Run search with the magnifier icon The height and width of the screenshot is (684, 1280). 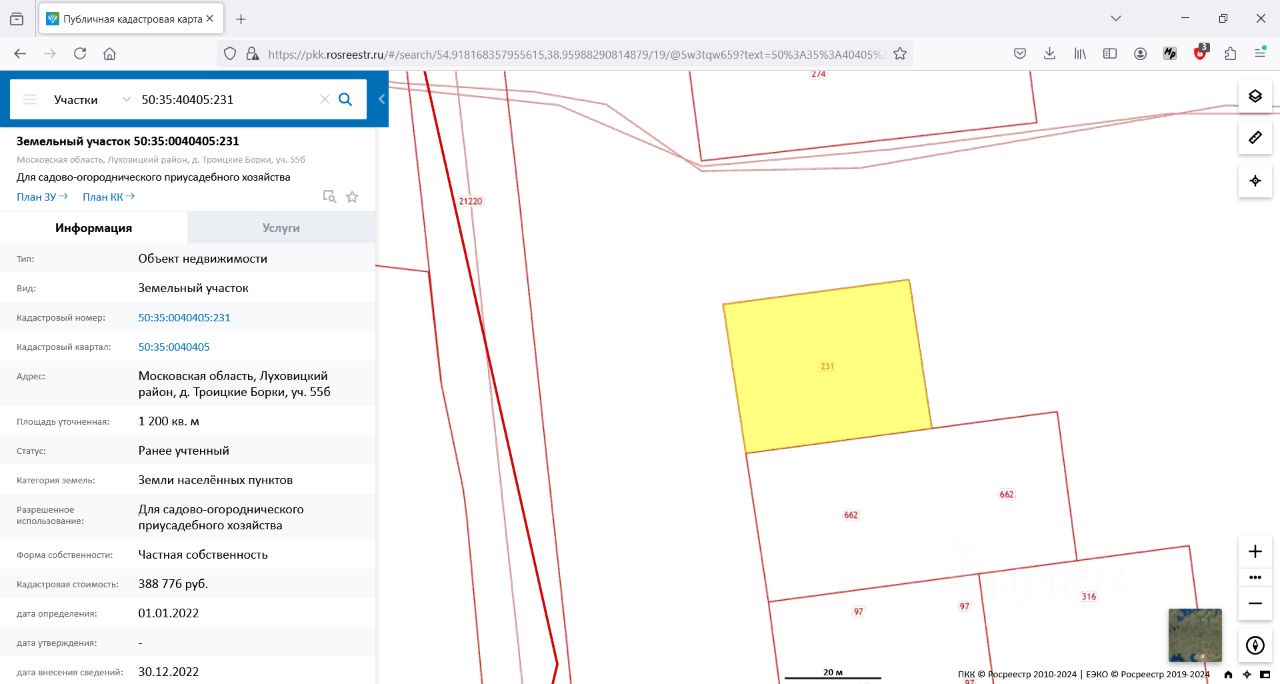click(x=346, y=99)
